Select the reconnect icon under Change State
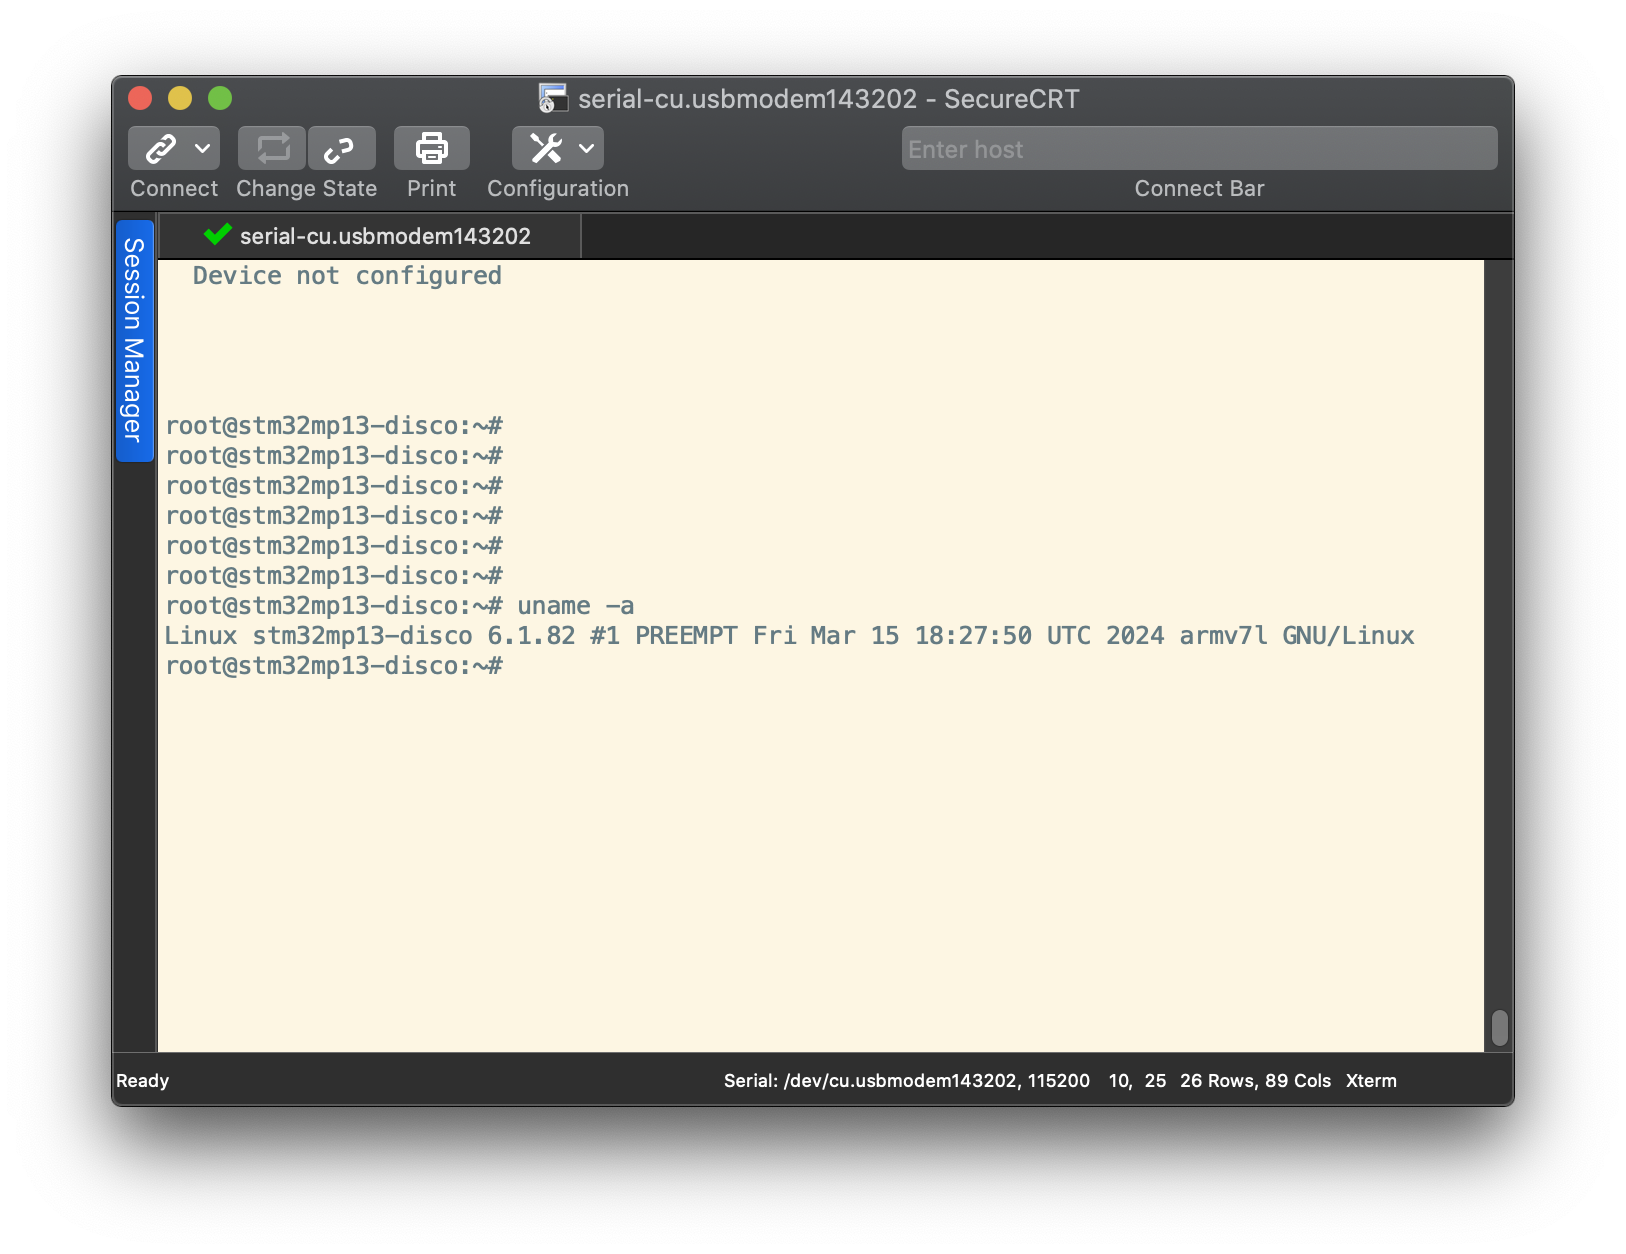Screen dimensions: 1626x1254 pos(271,147)
